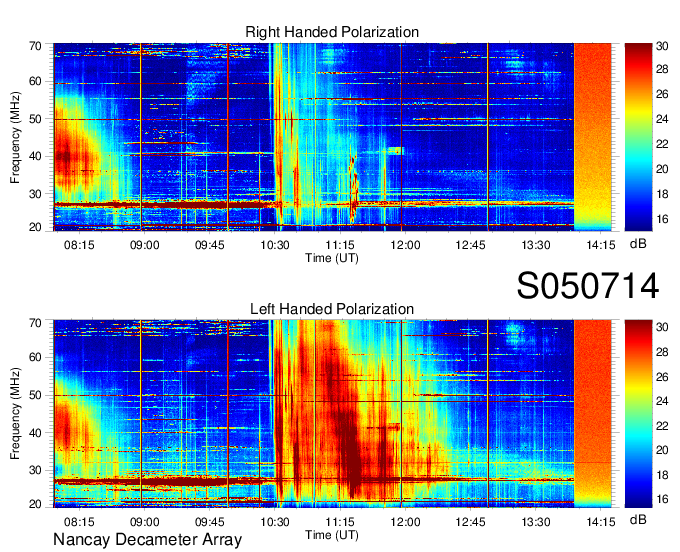Click the 40 MHz tick of Left Handed plot
Viewport: 680px width, 552px height.
35,433
